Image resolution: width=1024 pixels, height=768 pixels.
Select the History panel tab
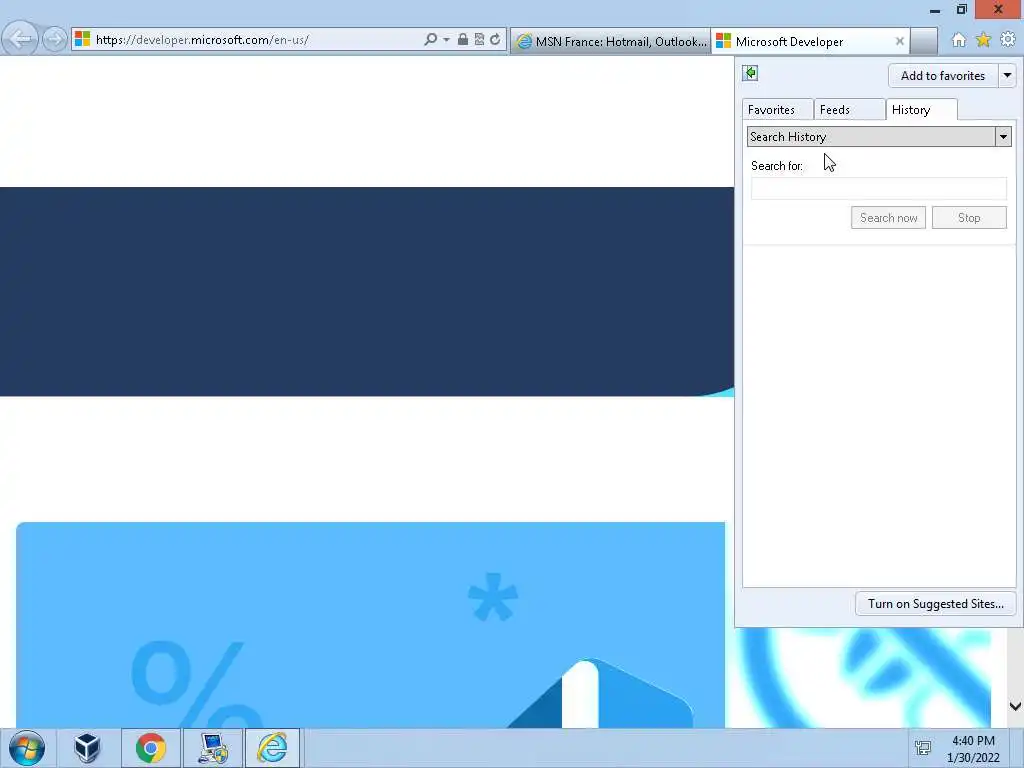[921, 110]
